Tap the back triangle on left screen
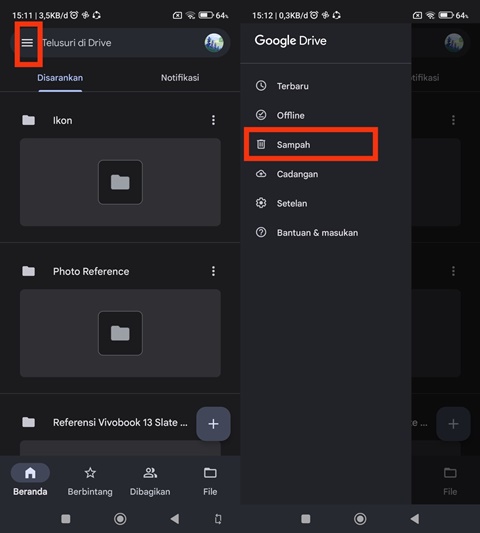Viewport: 480px width, 533px height. pyautogui.click(x=175, y=519)
